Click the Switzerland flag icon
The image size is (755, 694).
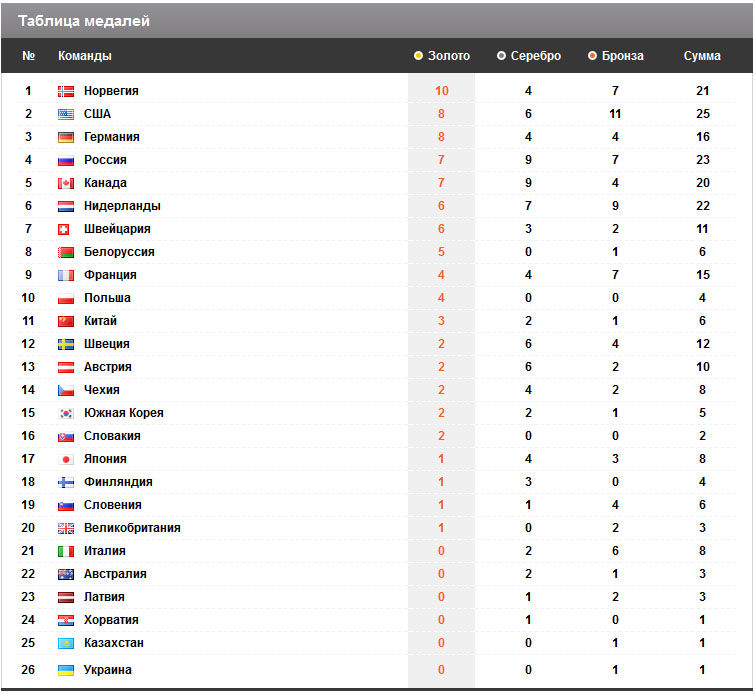[66, 229]
